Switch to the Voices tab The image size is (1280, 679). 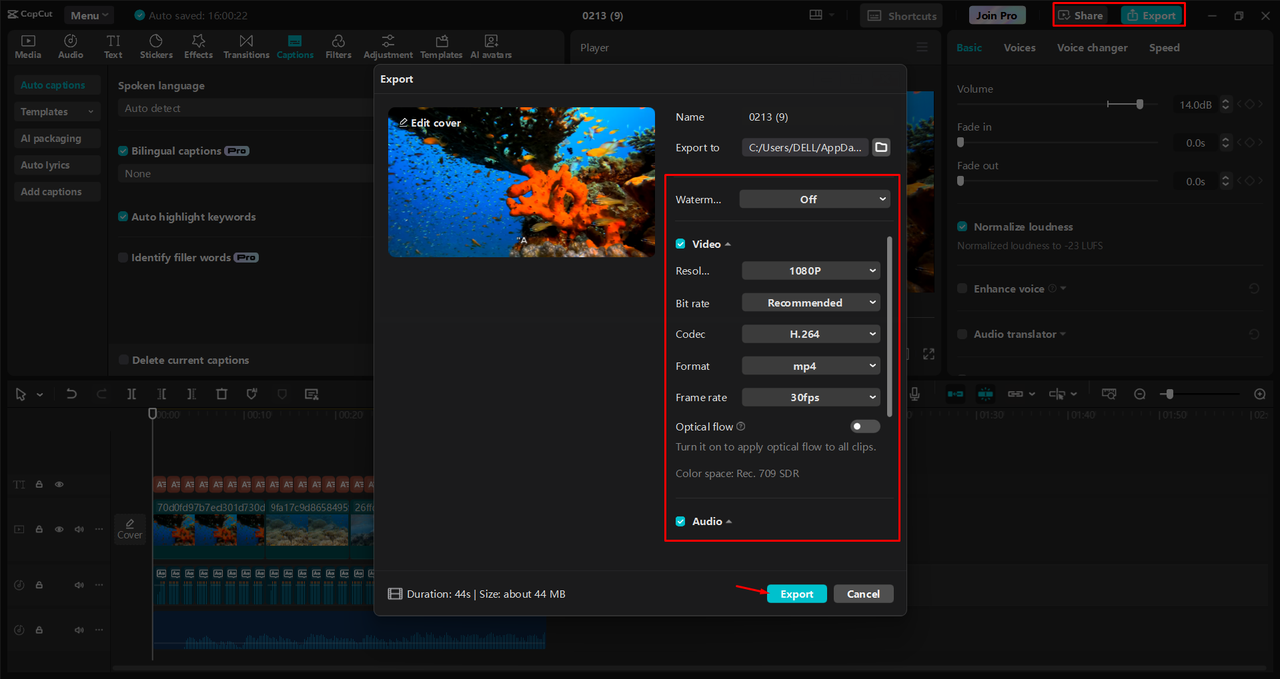[1019, 47]
